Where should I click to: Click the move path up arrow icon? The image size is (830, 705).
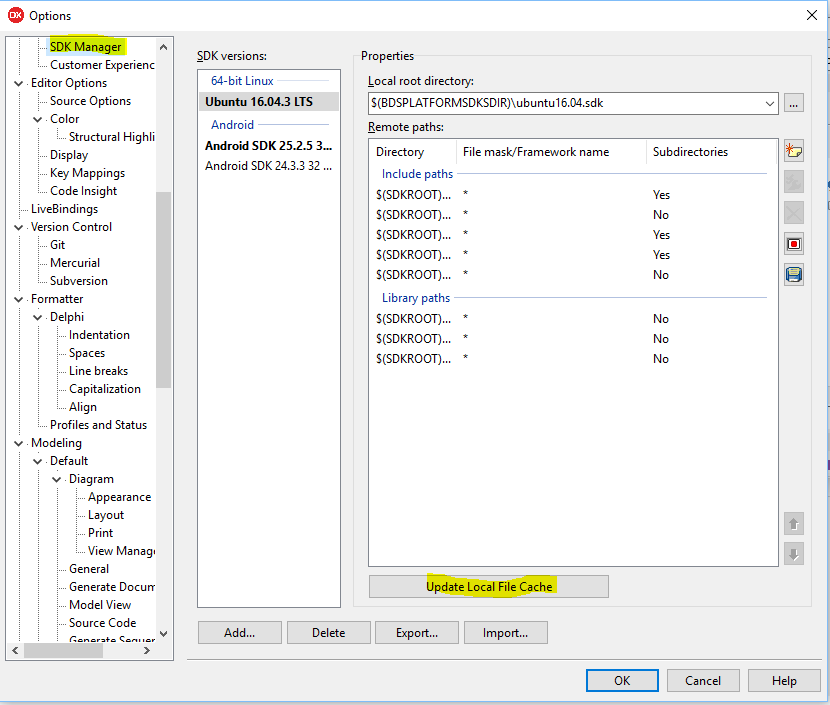(x=793, y=524)
